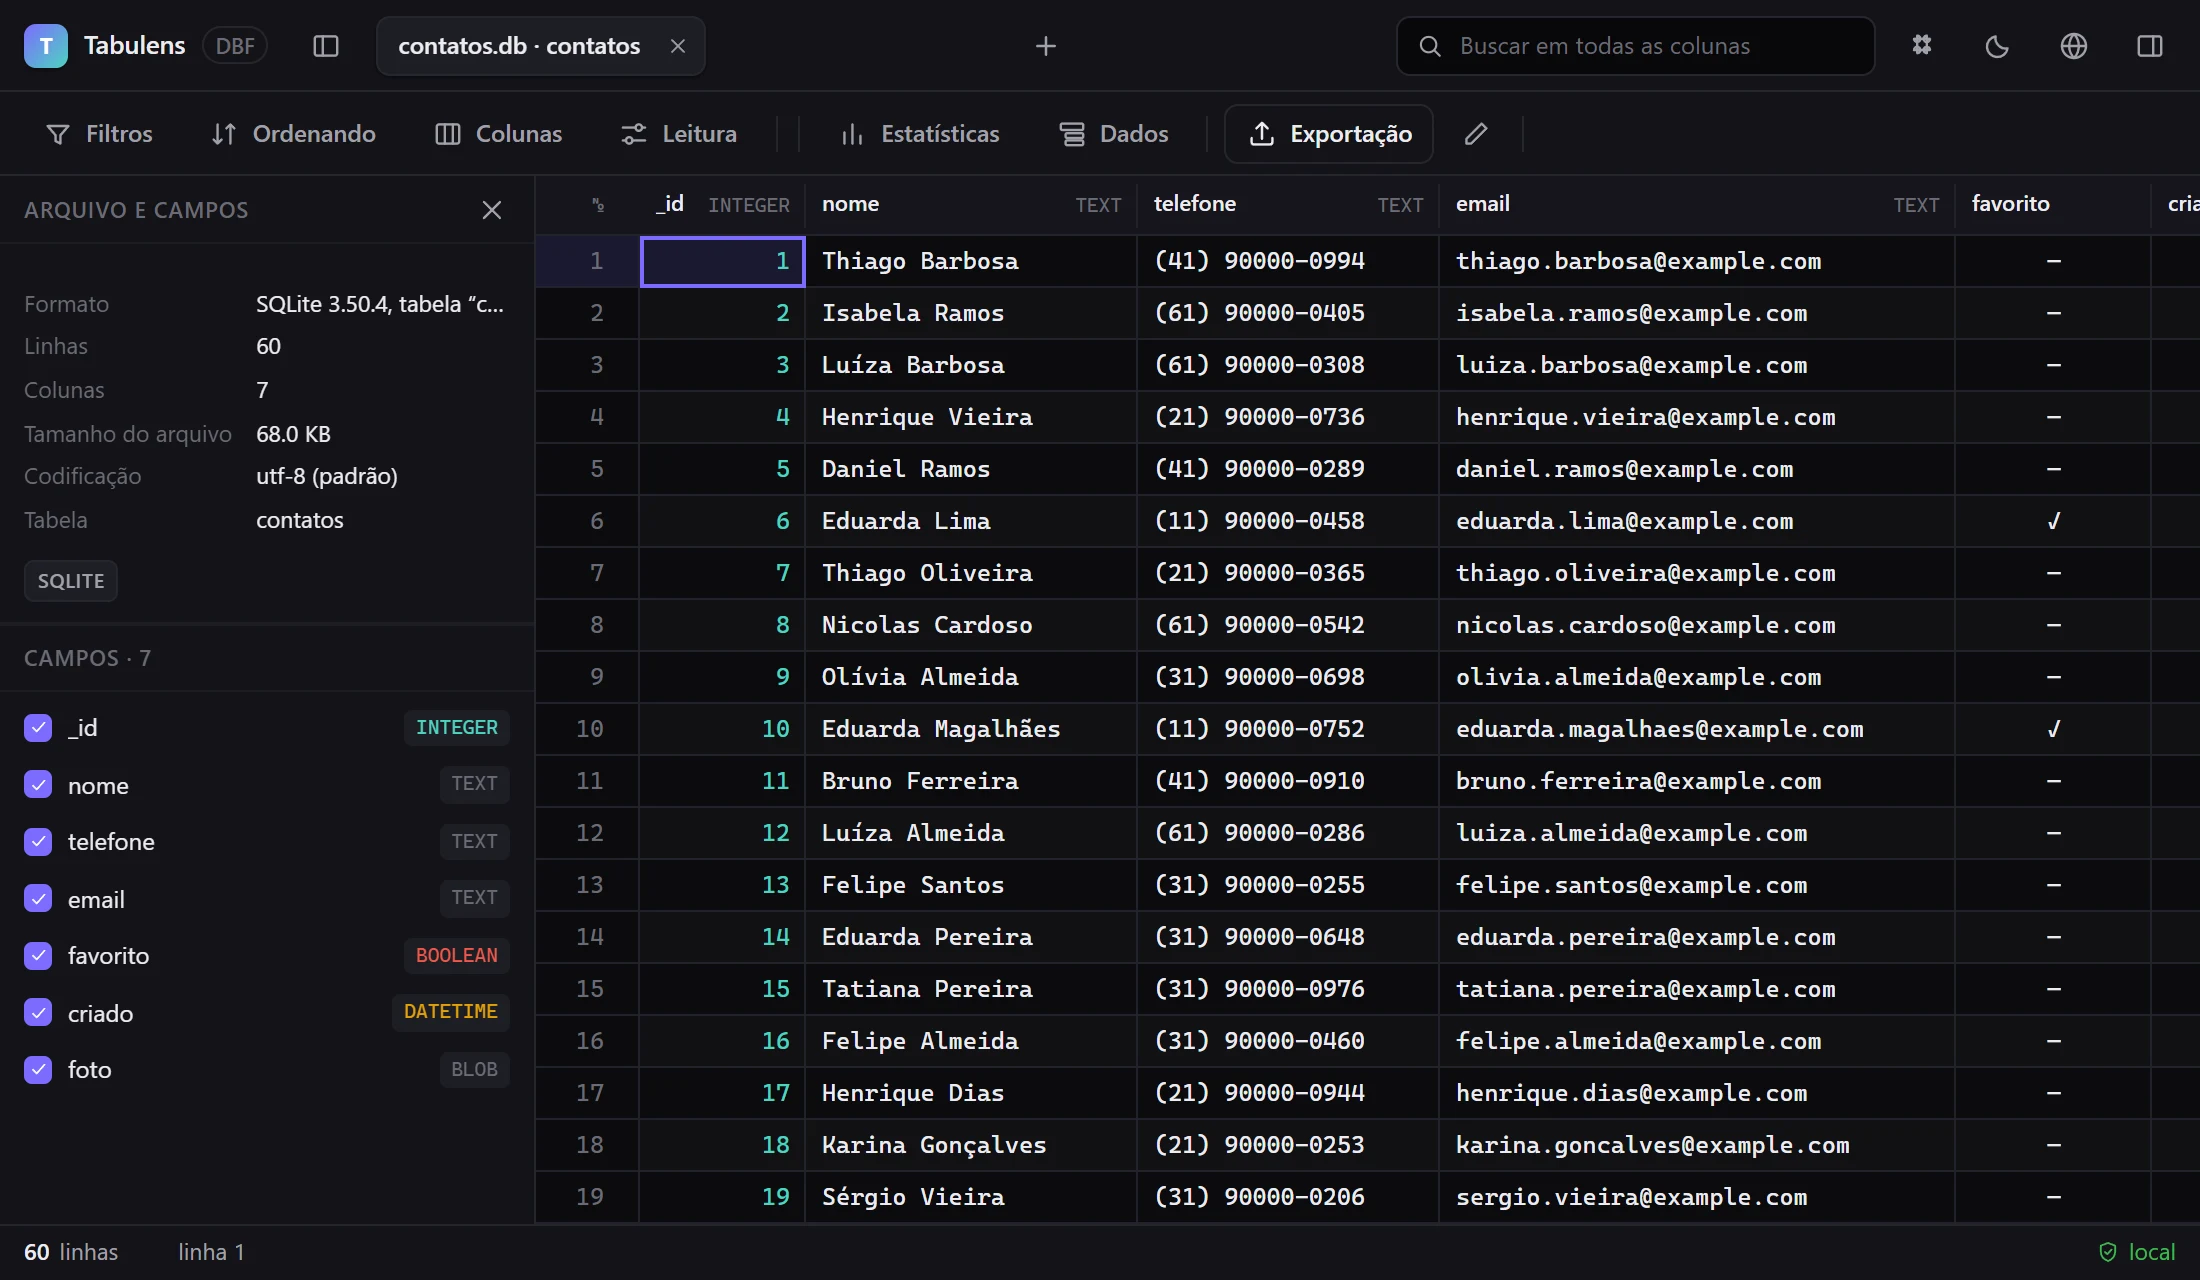Open a new tab with plus icon
The image size is (2200, 1280).
click(1046, 46)
